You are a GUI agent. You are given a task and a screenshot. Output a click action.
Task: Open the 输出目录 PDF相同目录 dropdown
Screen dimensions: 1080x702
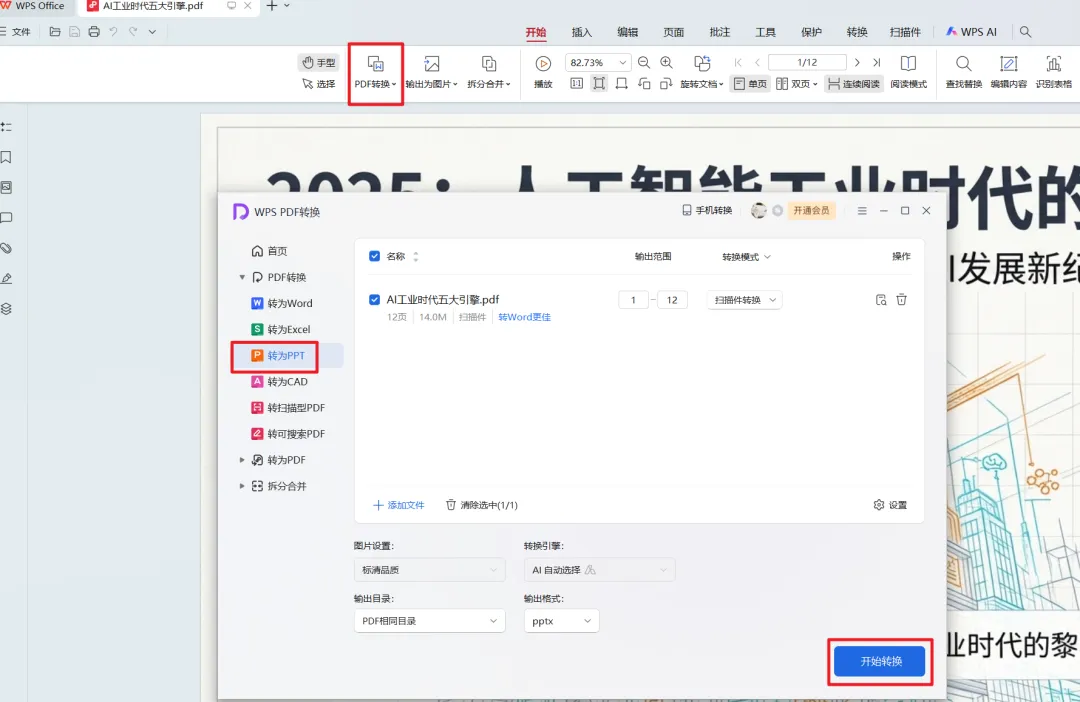430,621
